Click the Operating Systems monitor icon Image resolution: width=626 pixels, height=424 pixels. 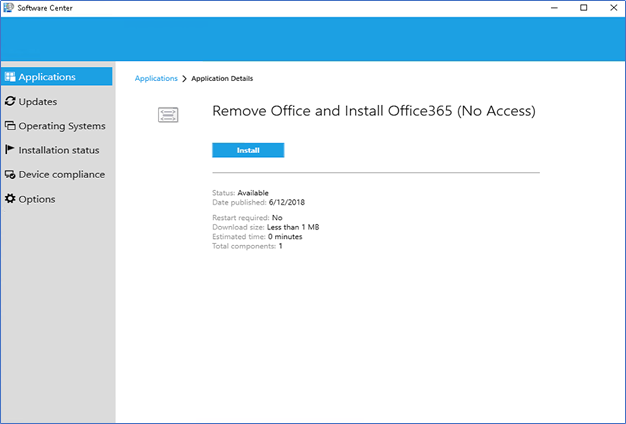10,126
